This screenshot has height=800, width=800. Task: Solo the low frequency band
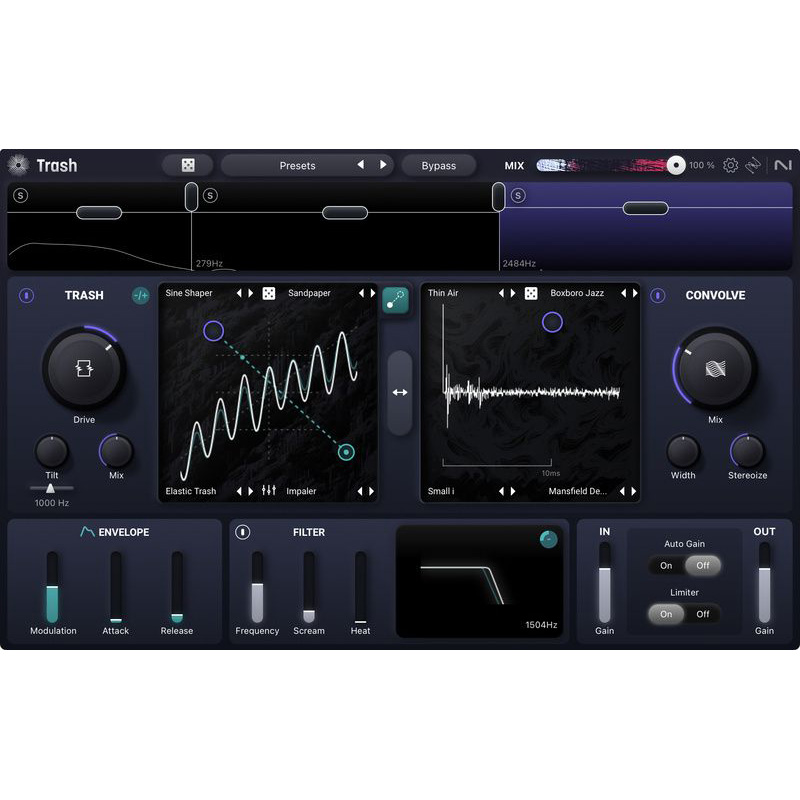click(20, 195)
